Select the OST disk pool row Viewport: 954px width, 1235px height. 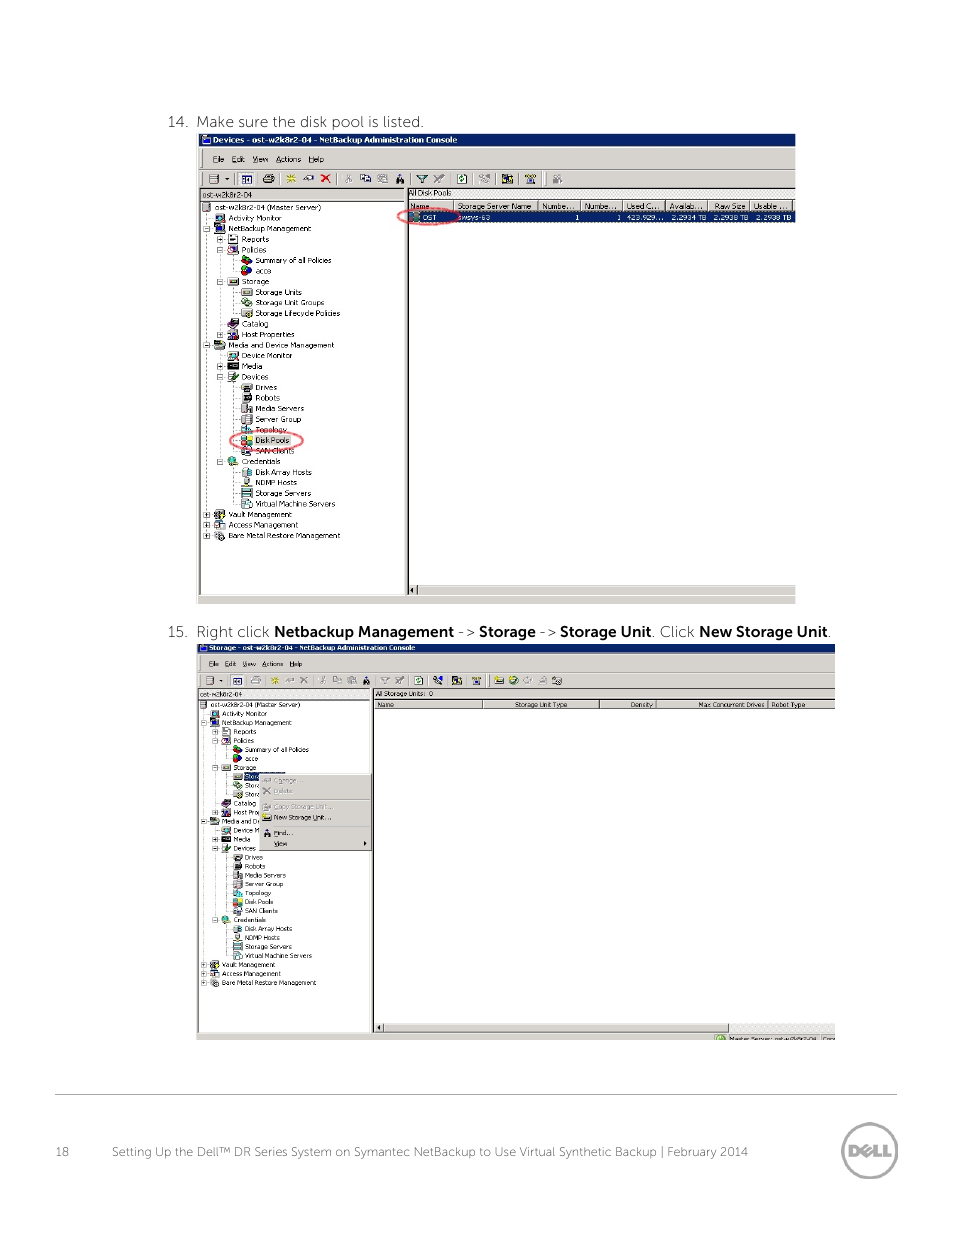[x=601, y=217]
